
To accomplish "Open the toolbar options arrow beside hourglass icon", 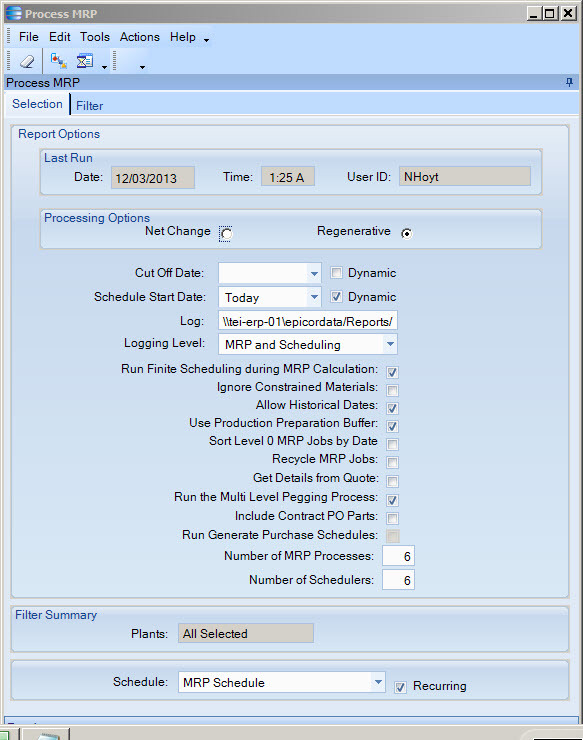I will pyautogui.click(x=104, y=67).
